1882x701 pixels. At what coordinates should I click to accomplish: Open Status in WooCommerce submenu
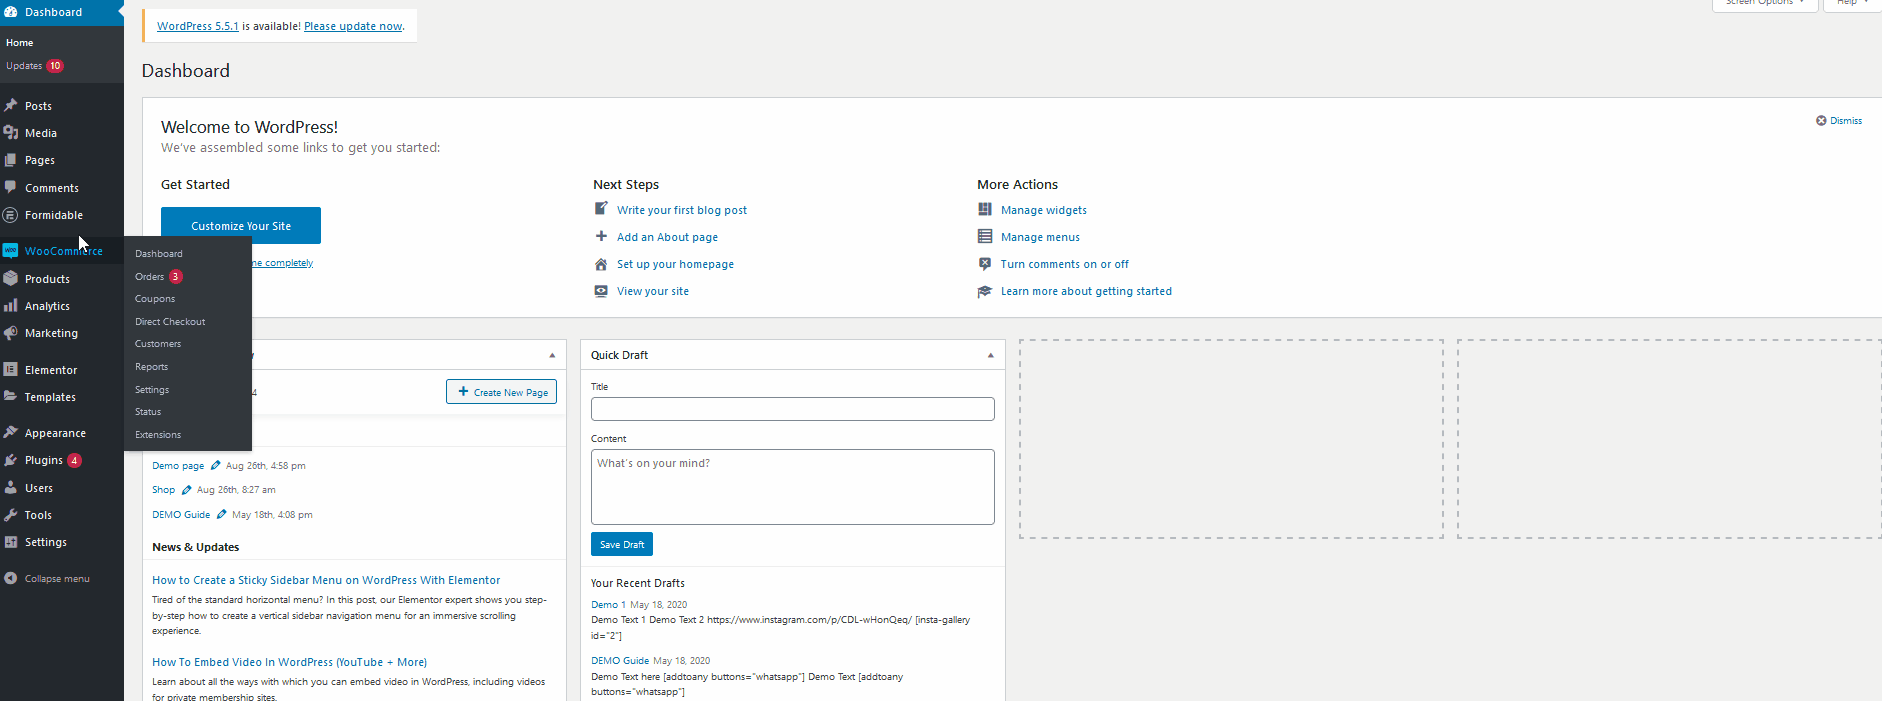[x=148, y=412]
